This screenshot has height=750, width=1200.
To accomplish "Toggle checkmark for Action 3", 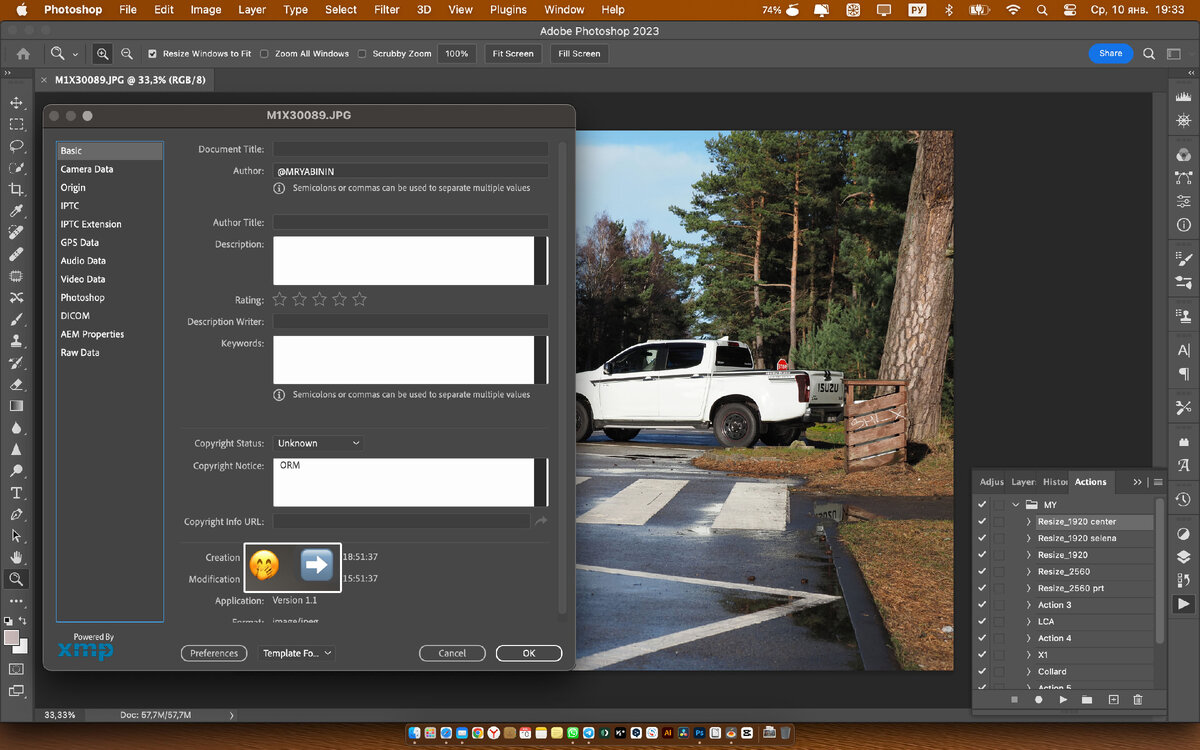I will [982, 605].
